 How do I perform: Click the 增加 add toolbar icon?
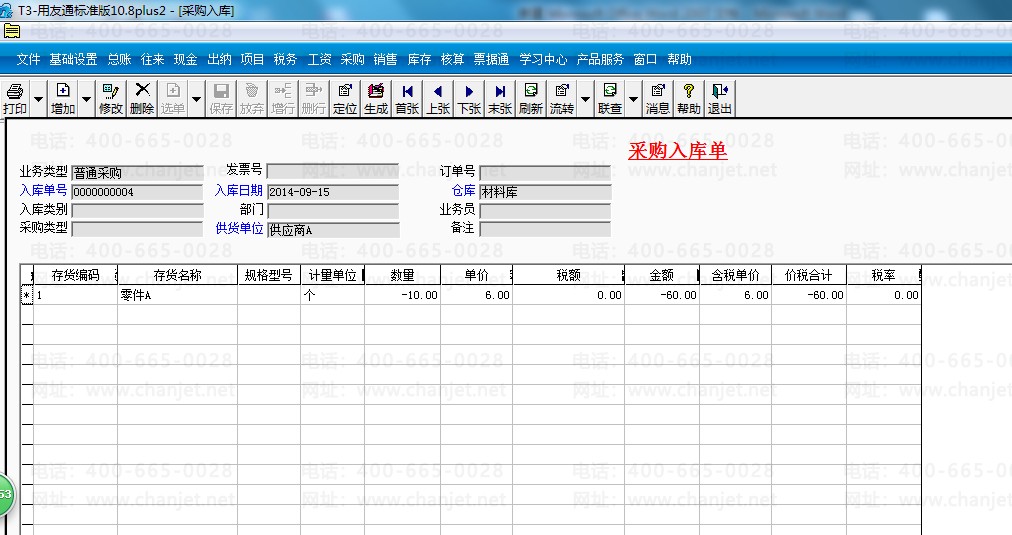pos(63,99)
